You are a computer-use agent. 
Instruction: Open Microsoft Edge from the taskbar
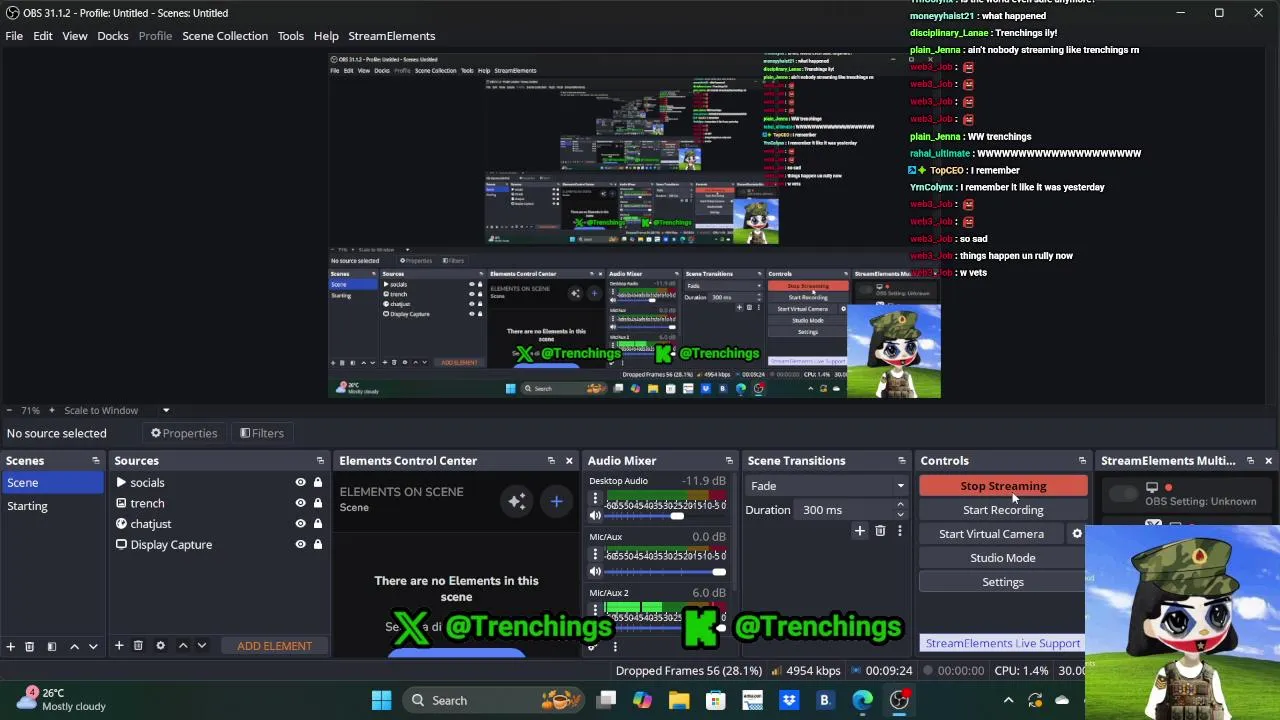[862, 700]
